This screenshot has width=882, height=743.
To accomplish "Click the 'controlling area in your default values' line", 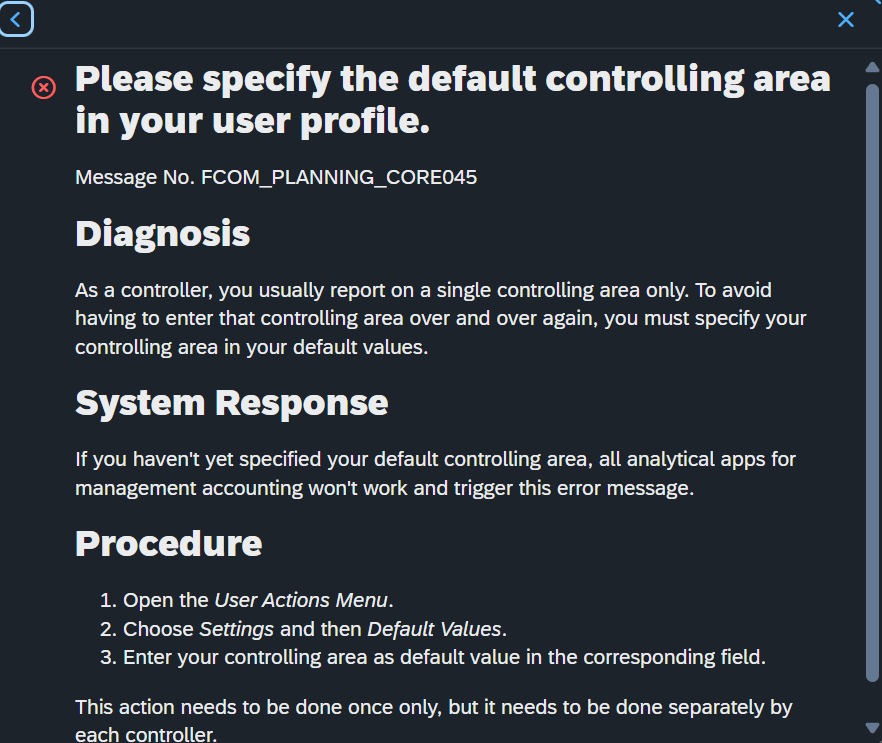I will (x=251, y=347).
